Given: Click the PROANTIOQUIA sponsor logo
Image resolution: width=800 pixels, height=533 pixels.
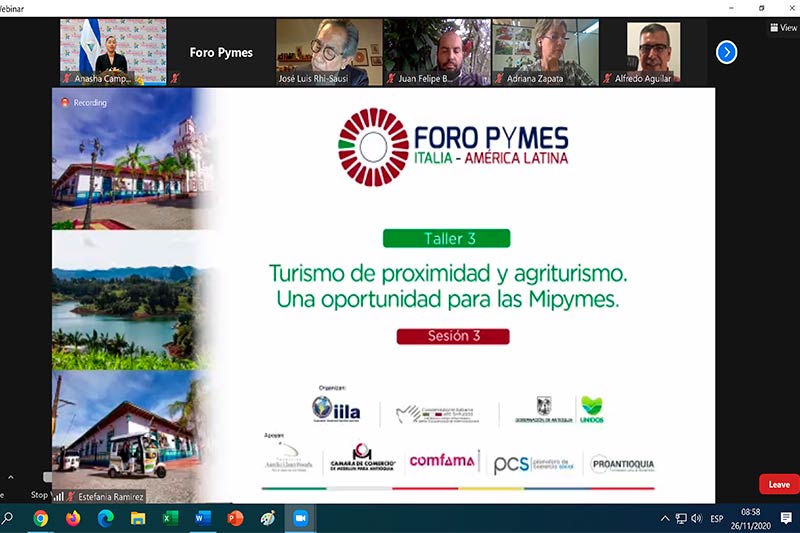Looking at the screenshot, I should (x=622, y=464).
